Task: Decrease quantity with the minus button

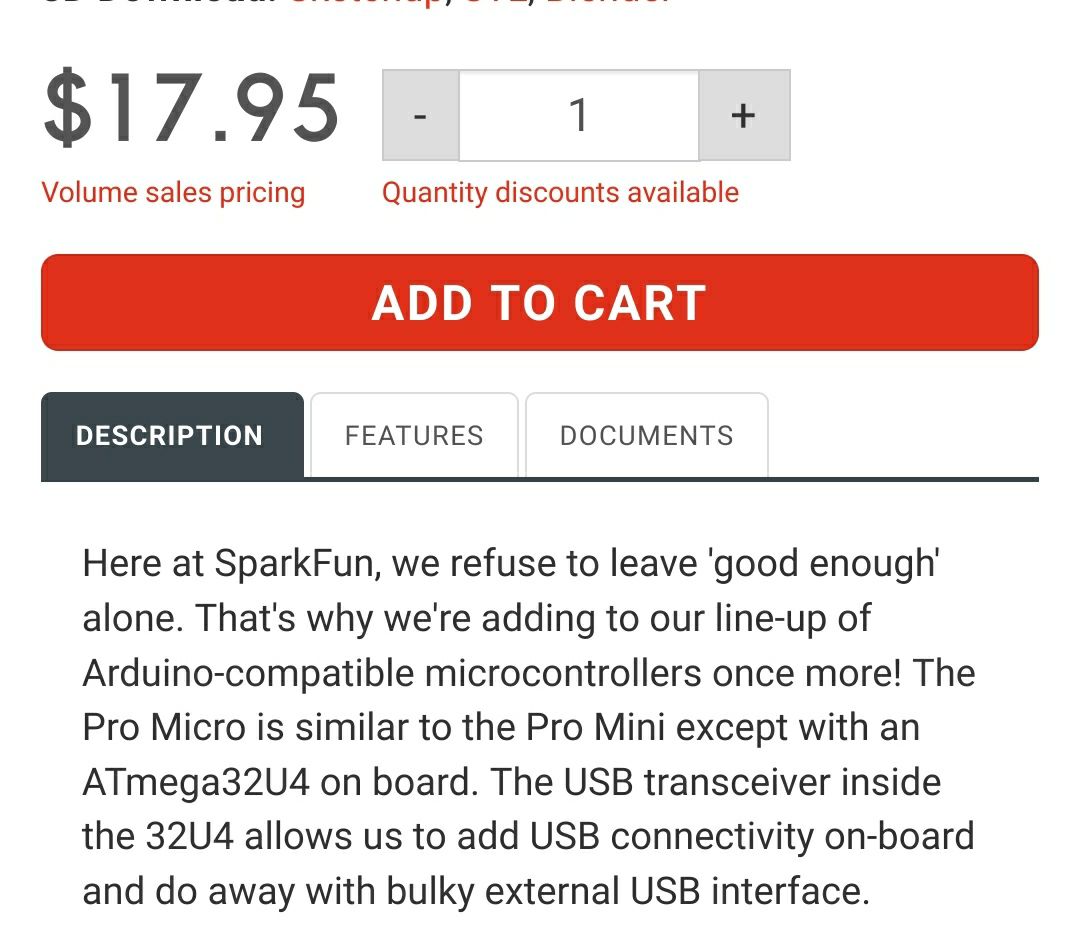Action: coord(421,115)
